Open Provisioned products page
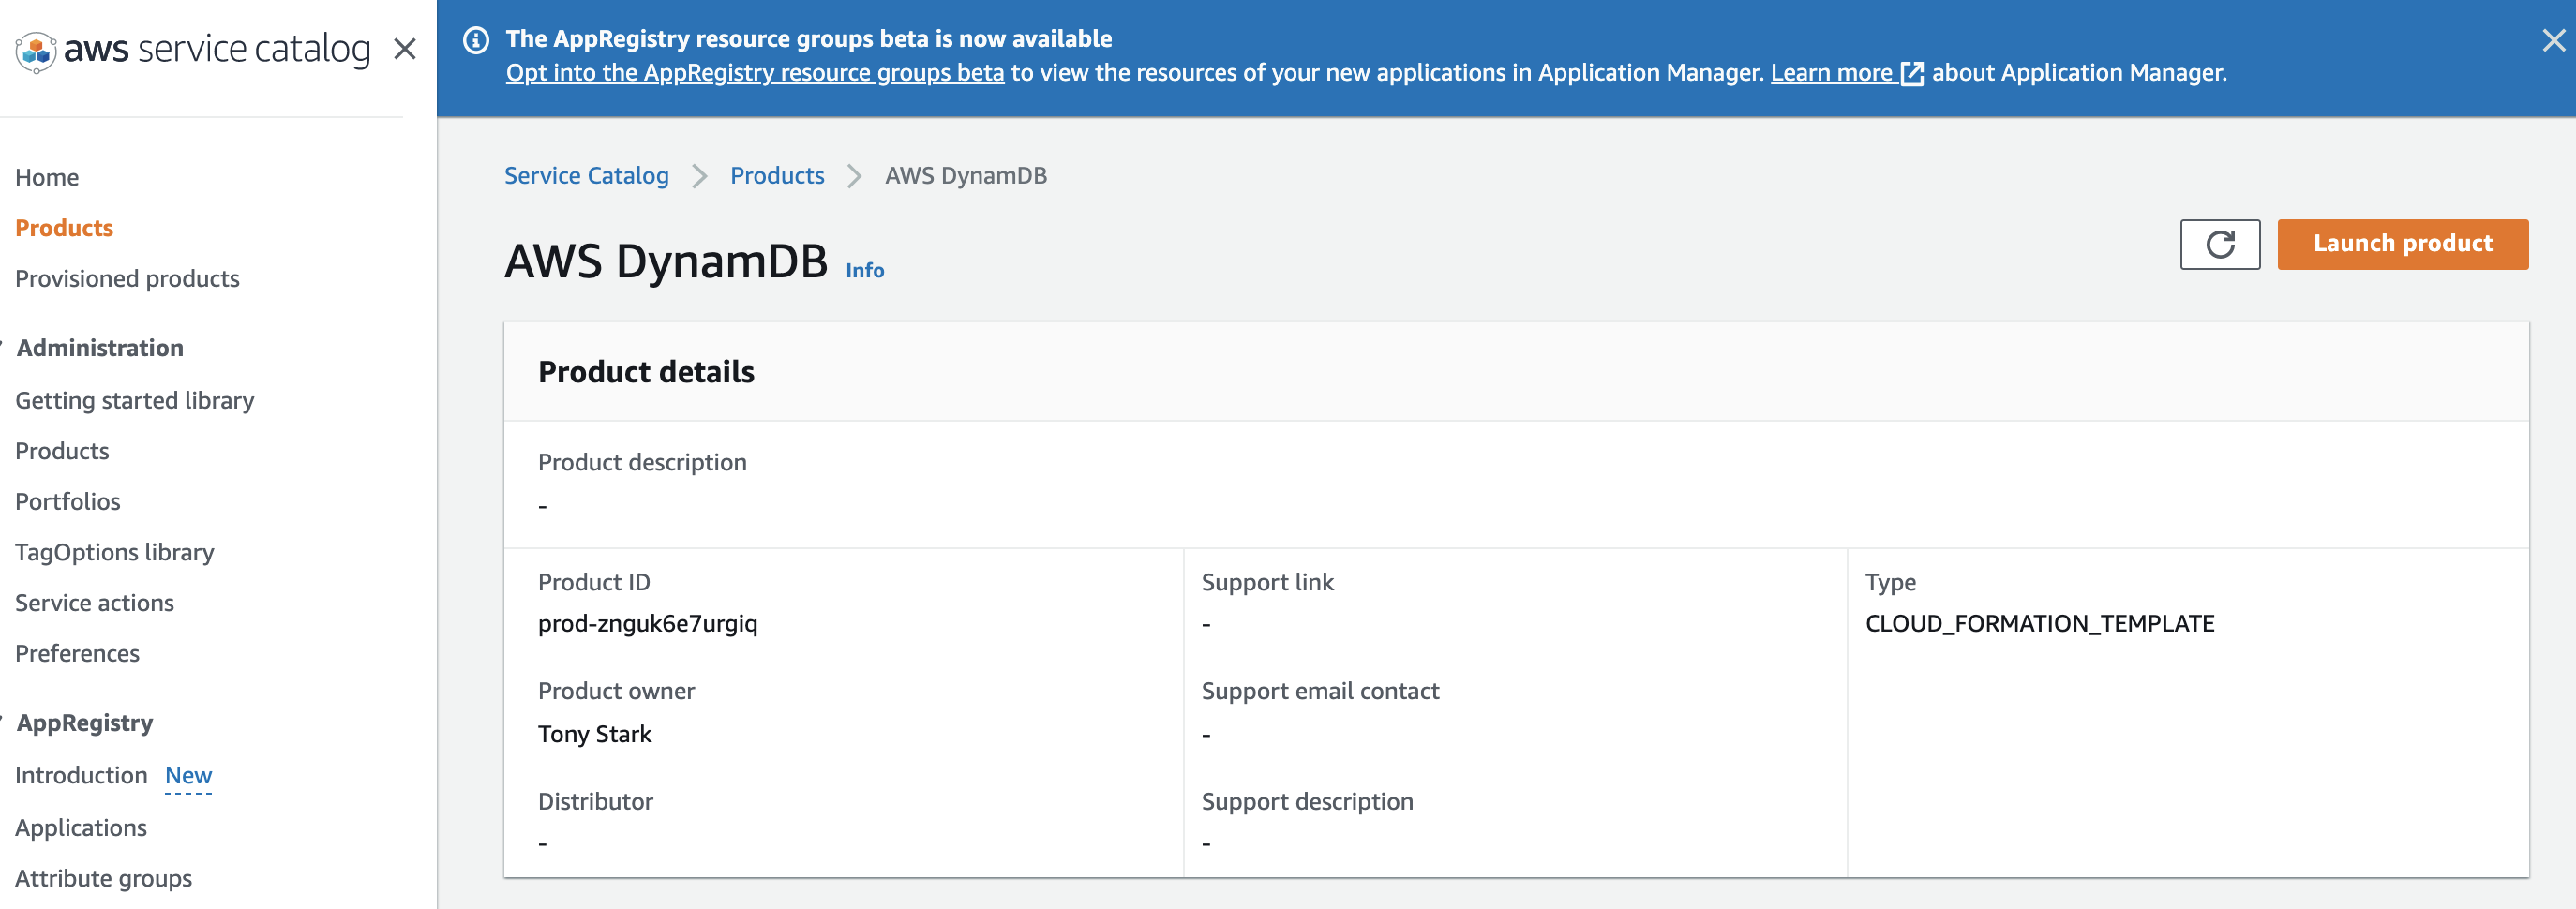 127,279
